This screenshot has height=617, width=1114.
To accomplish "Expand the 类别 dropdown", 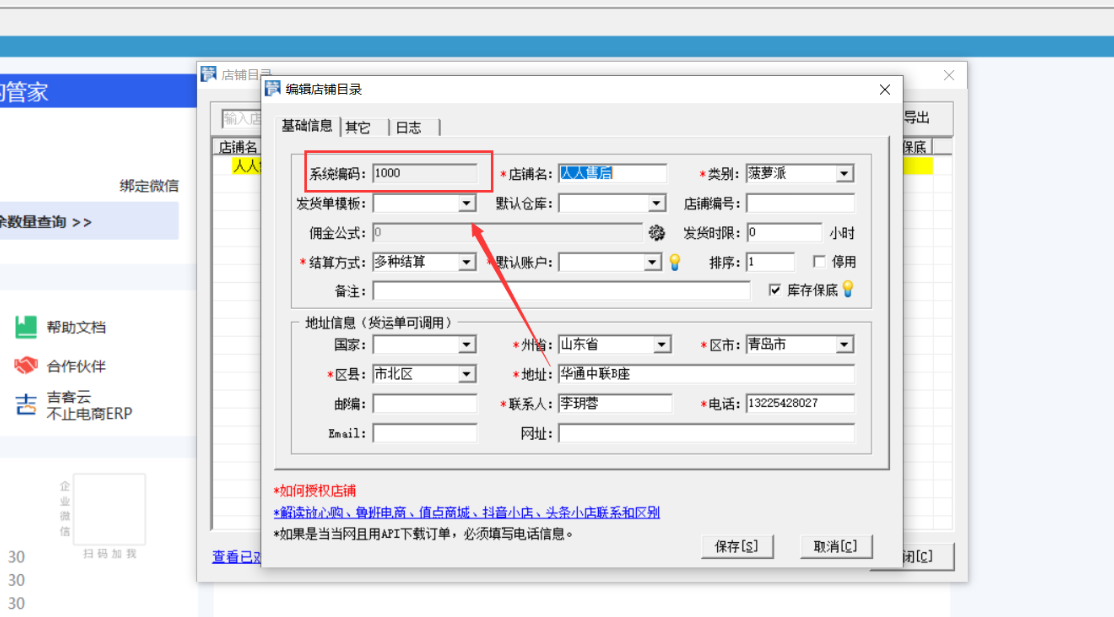I will (x=845, y=174).
